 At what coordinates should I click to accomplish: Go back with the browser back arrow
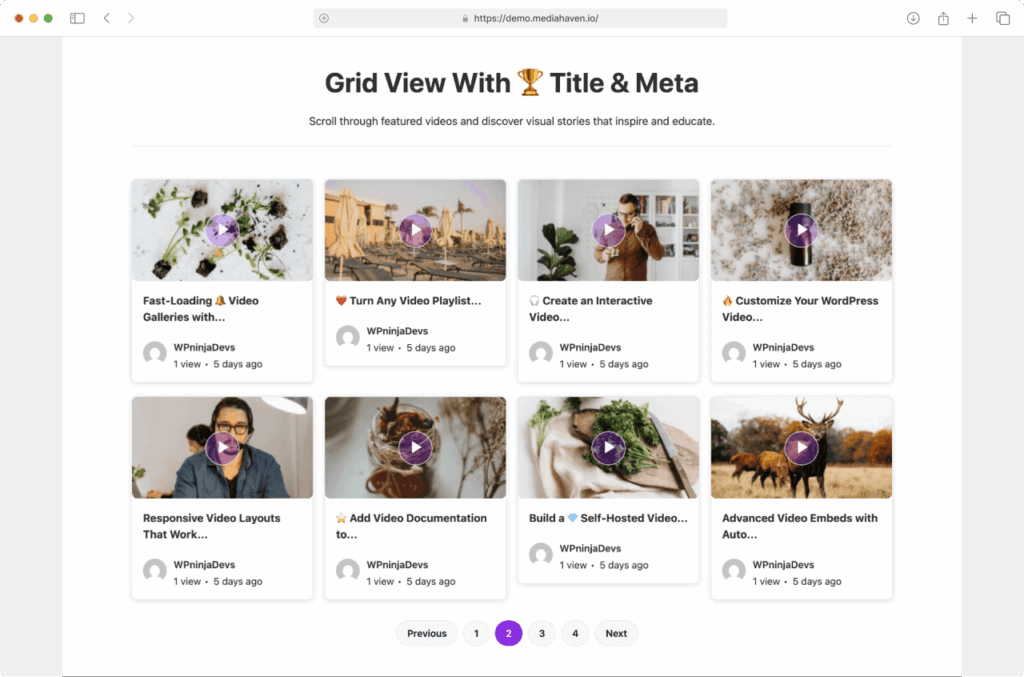tap(107, 18)
